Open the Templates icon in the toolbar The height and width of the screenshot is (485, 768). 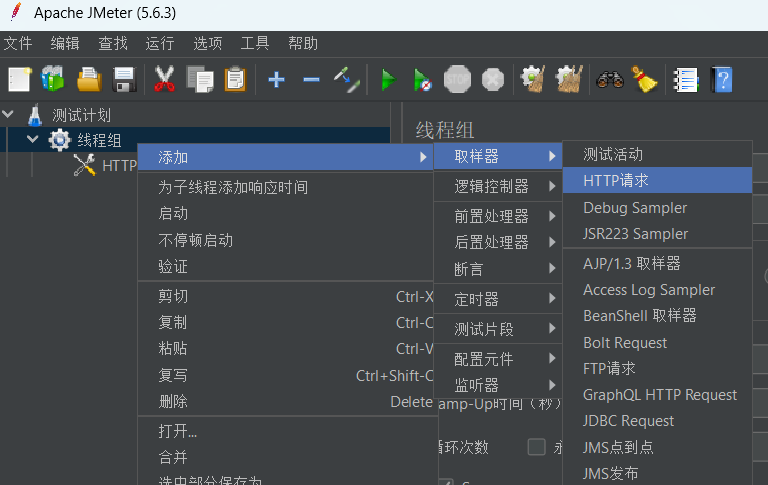coord(53,79)
